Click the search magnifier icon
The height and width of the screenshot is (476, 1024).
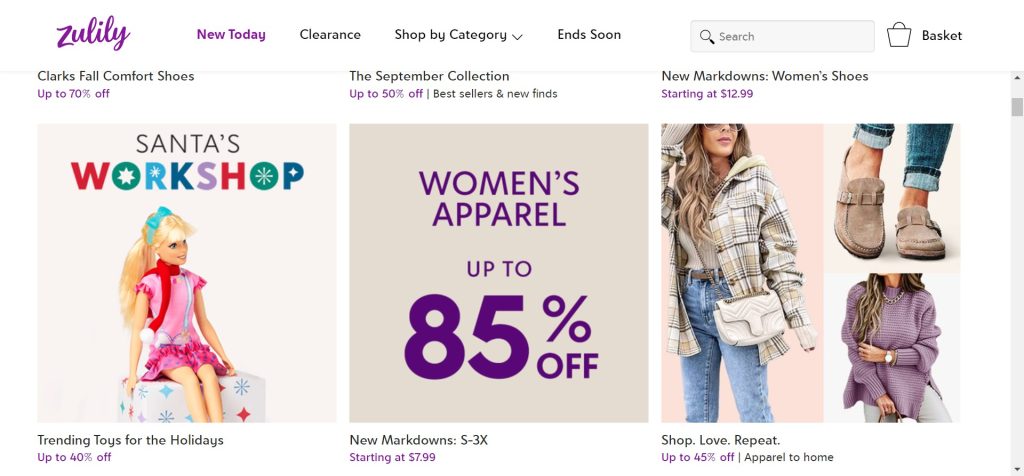pyautogui.click(x=707, y=36)
